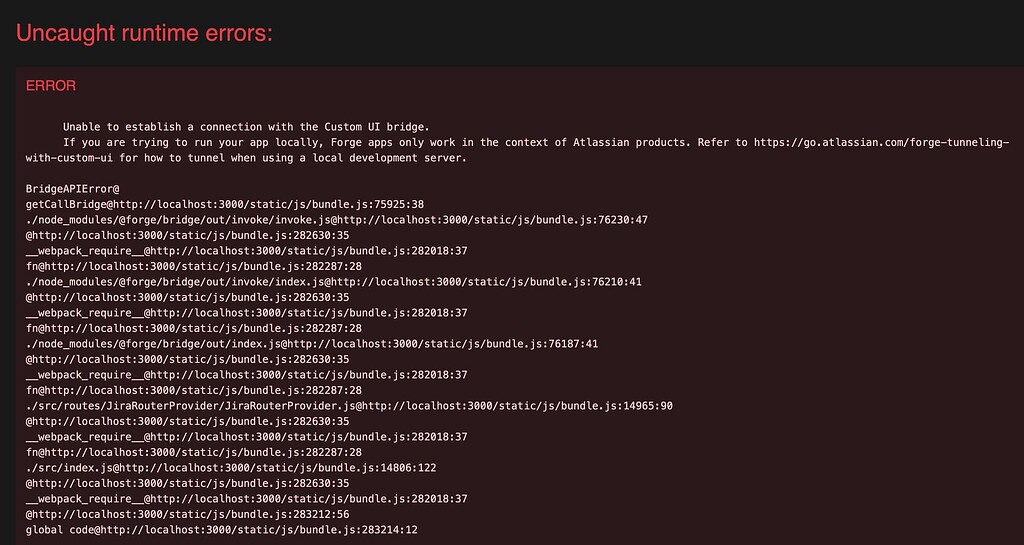Select the "global code" bundle.js:283214:12 line
Viewport: 1024px width, 545px height.
point(222,530)
